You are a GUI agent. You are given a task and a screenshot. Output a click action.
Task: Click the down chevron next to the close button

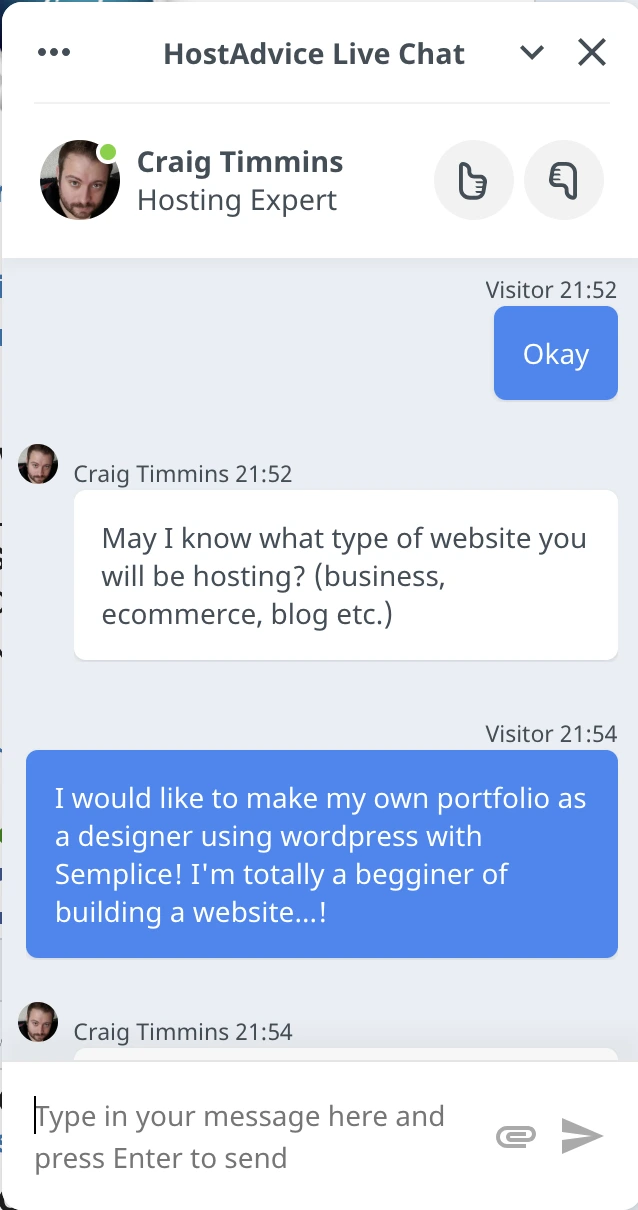[x=532, y=52]
